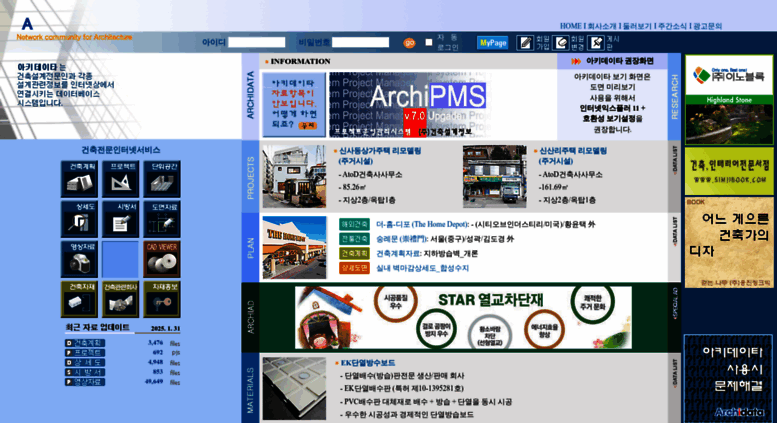This screenshot has height=423, width=777.
Task: Click the 해외건축 category tag
Action: pos(354,224)
